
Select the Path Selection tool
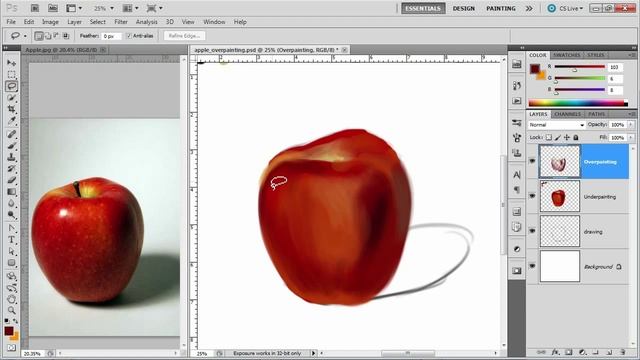[x=11, y=251]
